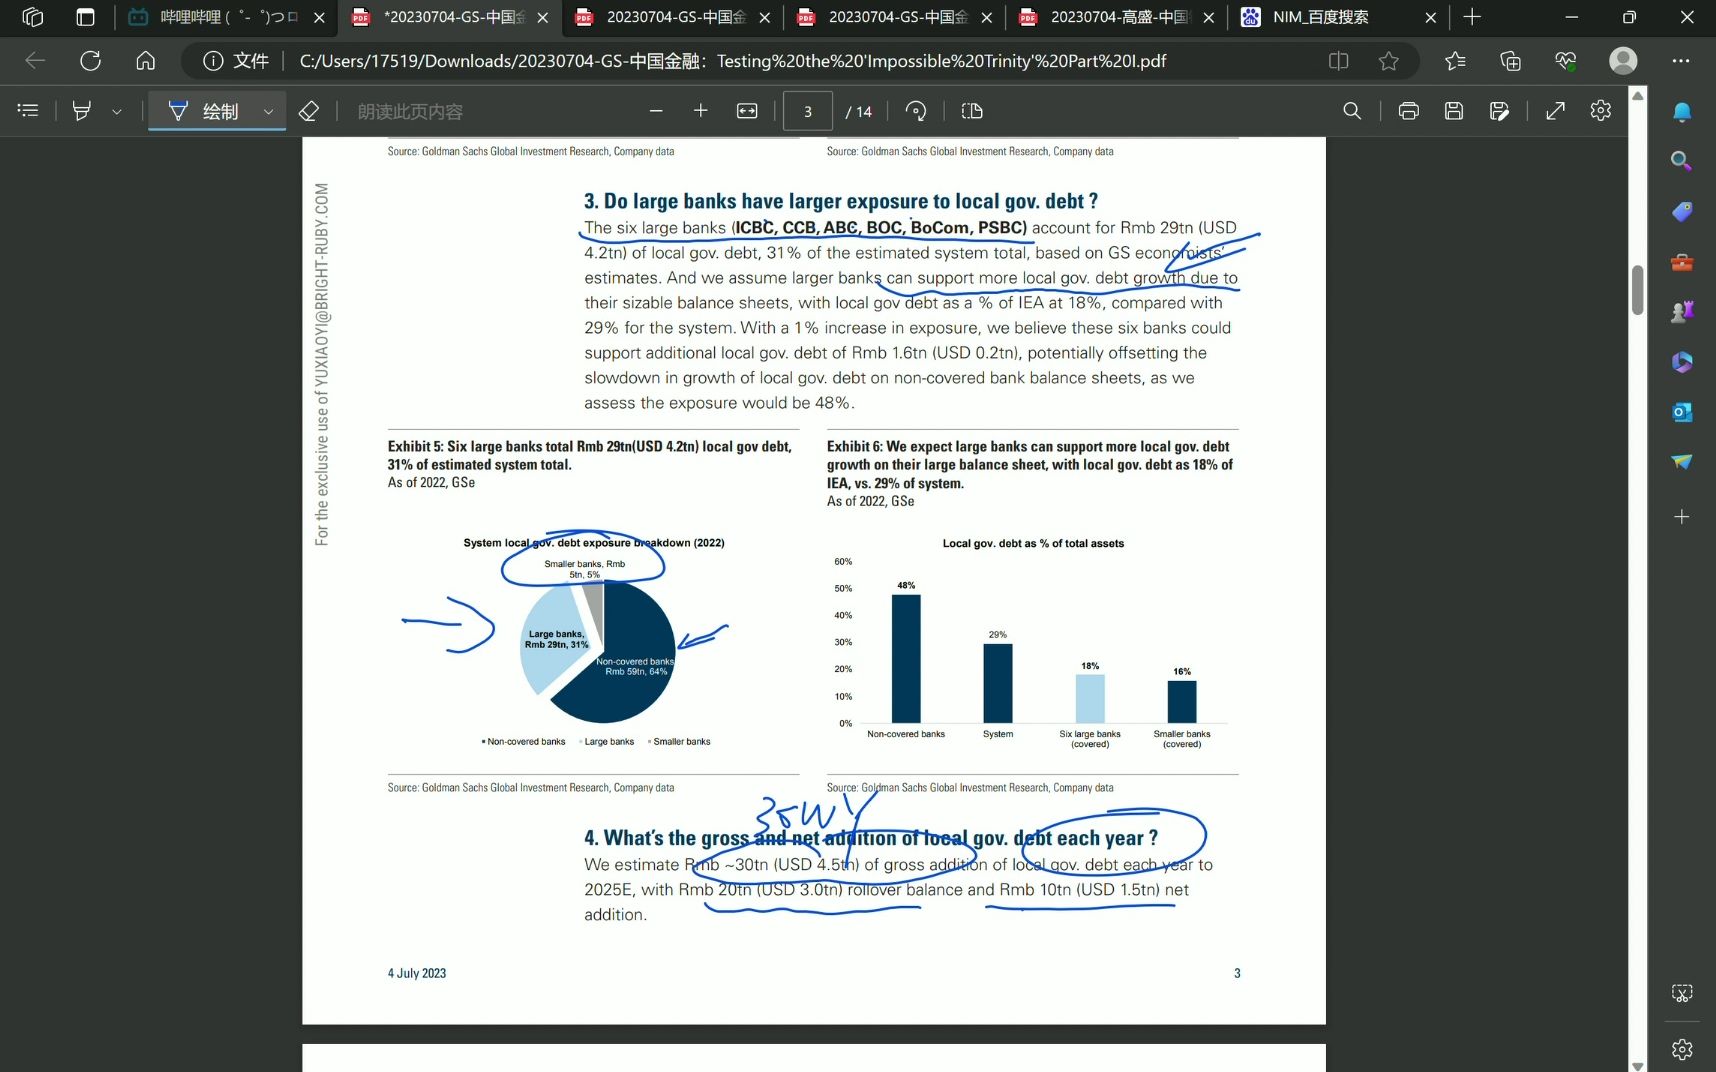Open browser collections
The height and width of the screenshot is (1072, 1716).
1510,61
